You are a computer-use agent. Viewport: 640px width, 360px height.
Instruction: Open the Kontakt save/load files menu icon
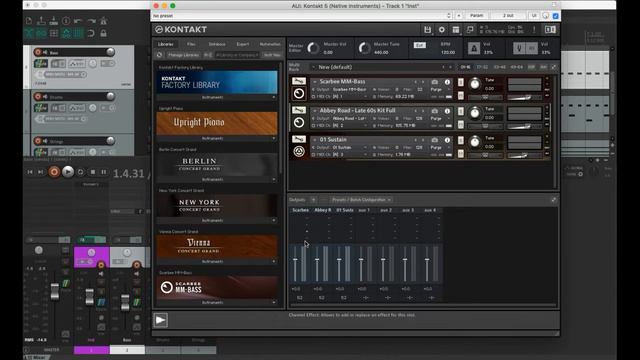427,29
